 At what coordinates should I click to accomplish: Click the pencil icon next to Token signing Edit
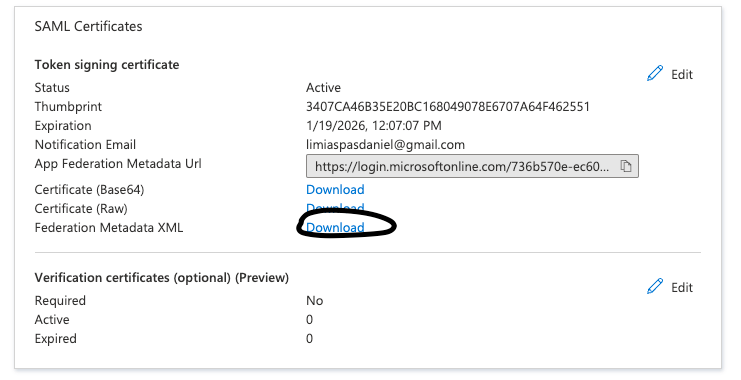(x=655, y=73)
